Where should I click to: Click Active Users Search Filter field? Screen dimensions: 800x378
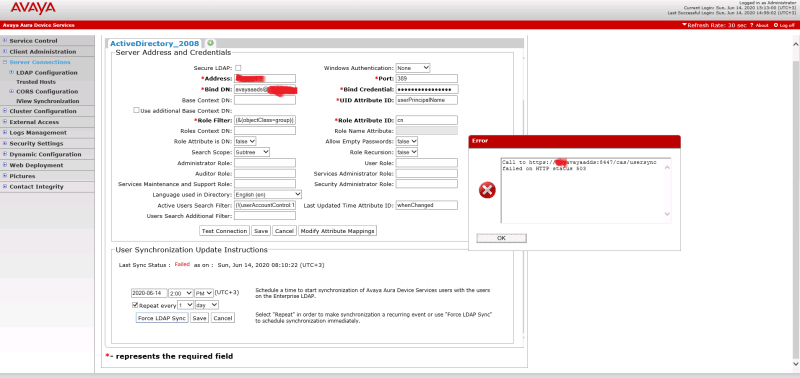tap(265, 205)
